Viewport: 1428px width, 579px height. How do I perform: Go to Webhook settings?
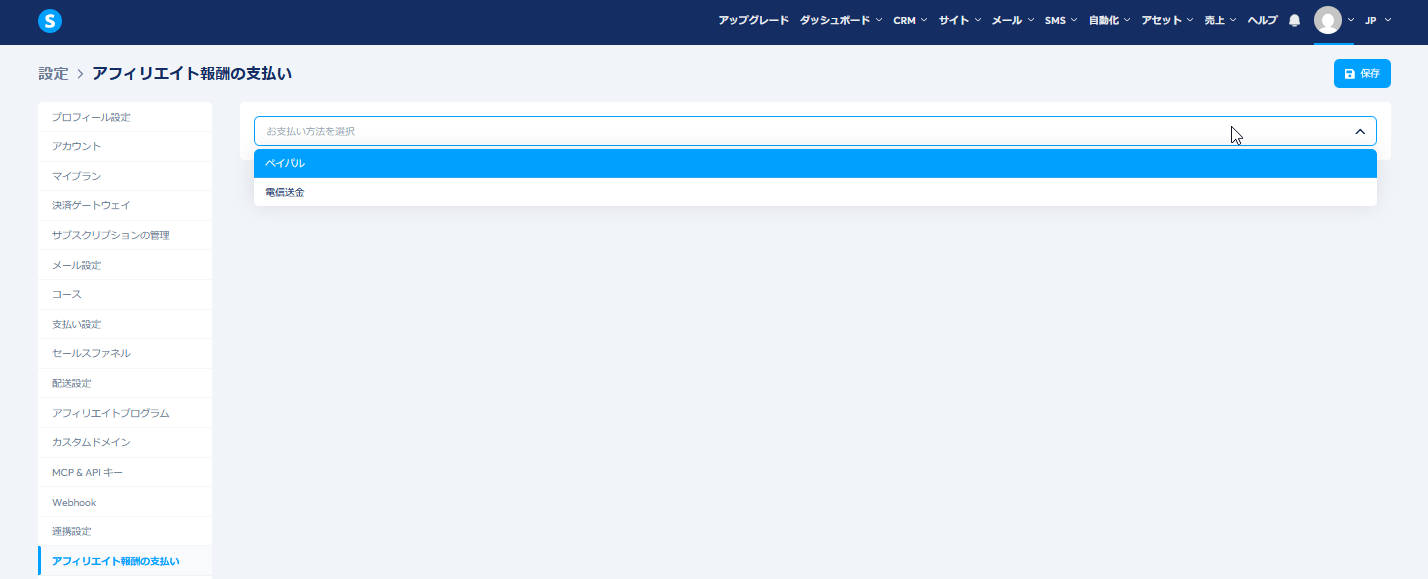click(x=125, y=502)
